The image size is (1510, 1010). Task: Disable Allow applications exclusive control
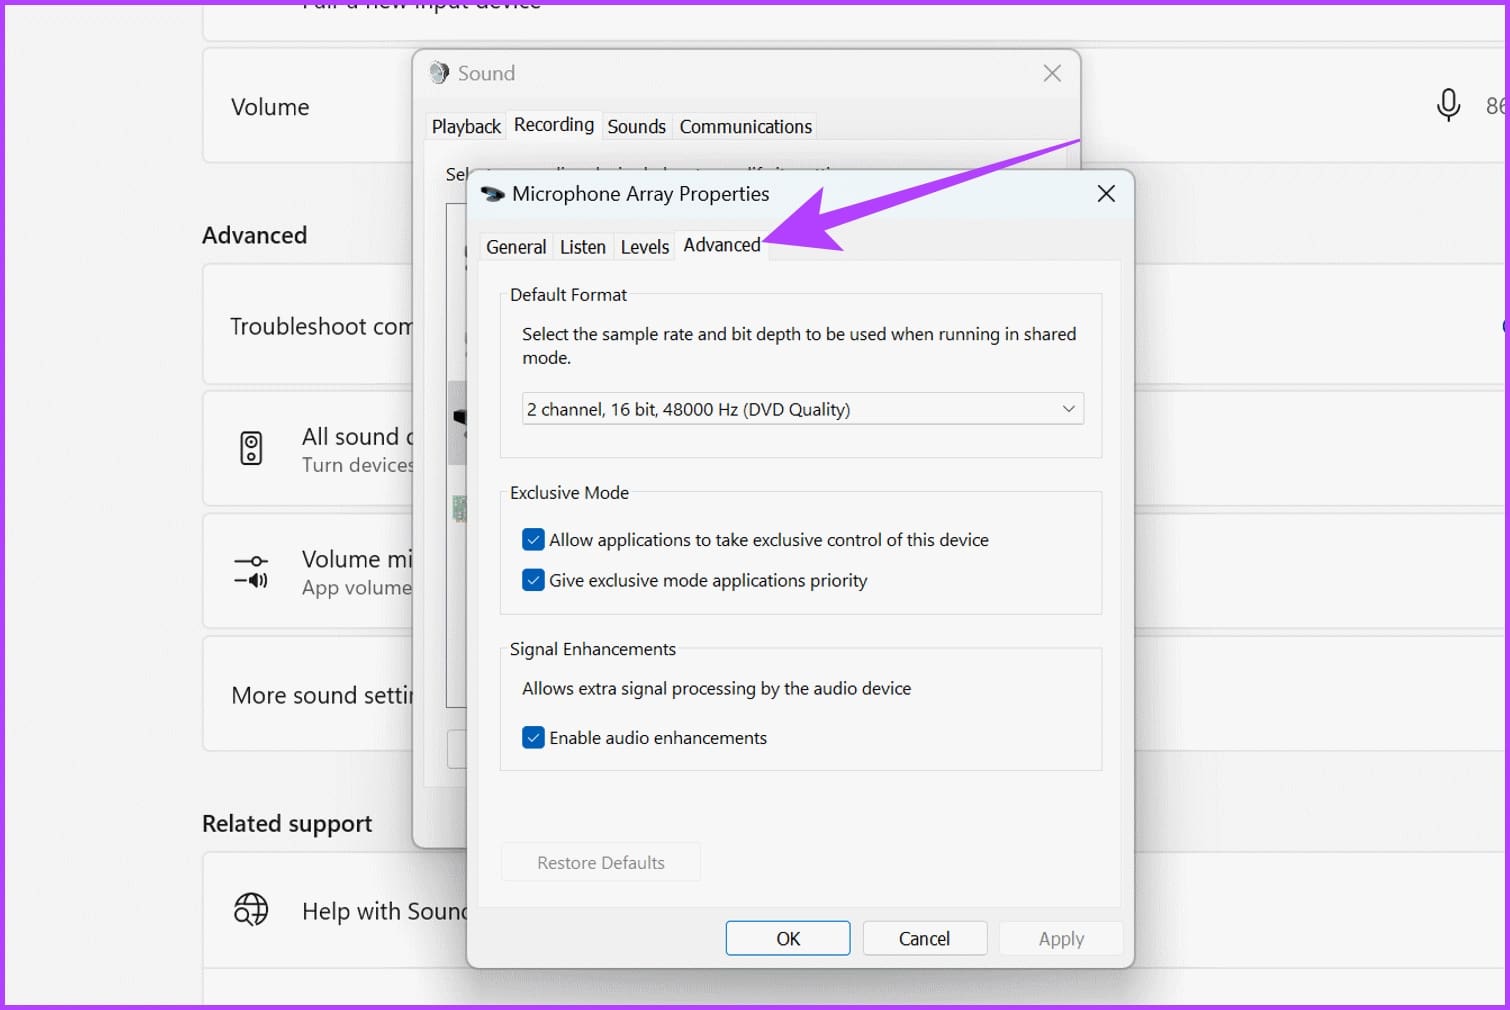tap(533, 539)
